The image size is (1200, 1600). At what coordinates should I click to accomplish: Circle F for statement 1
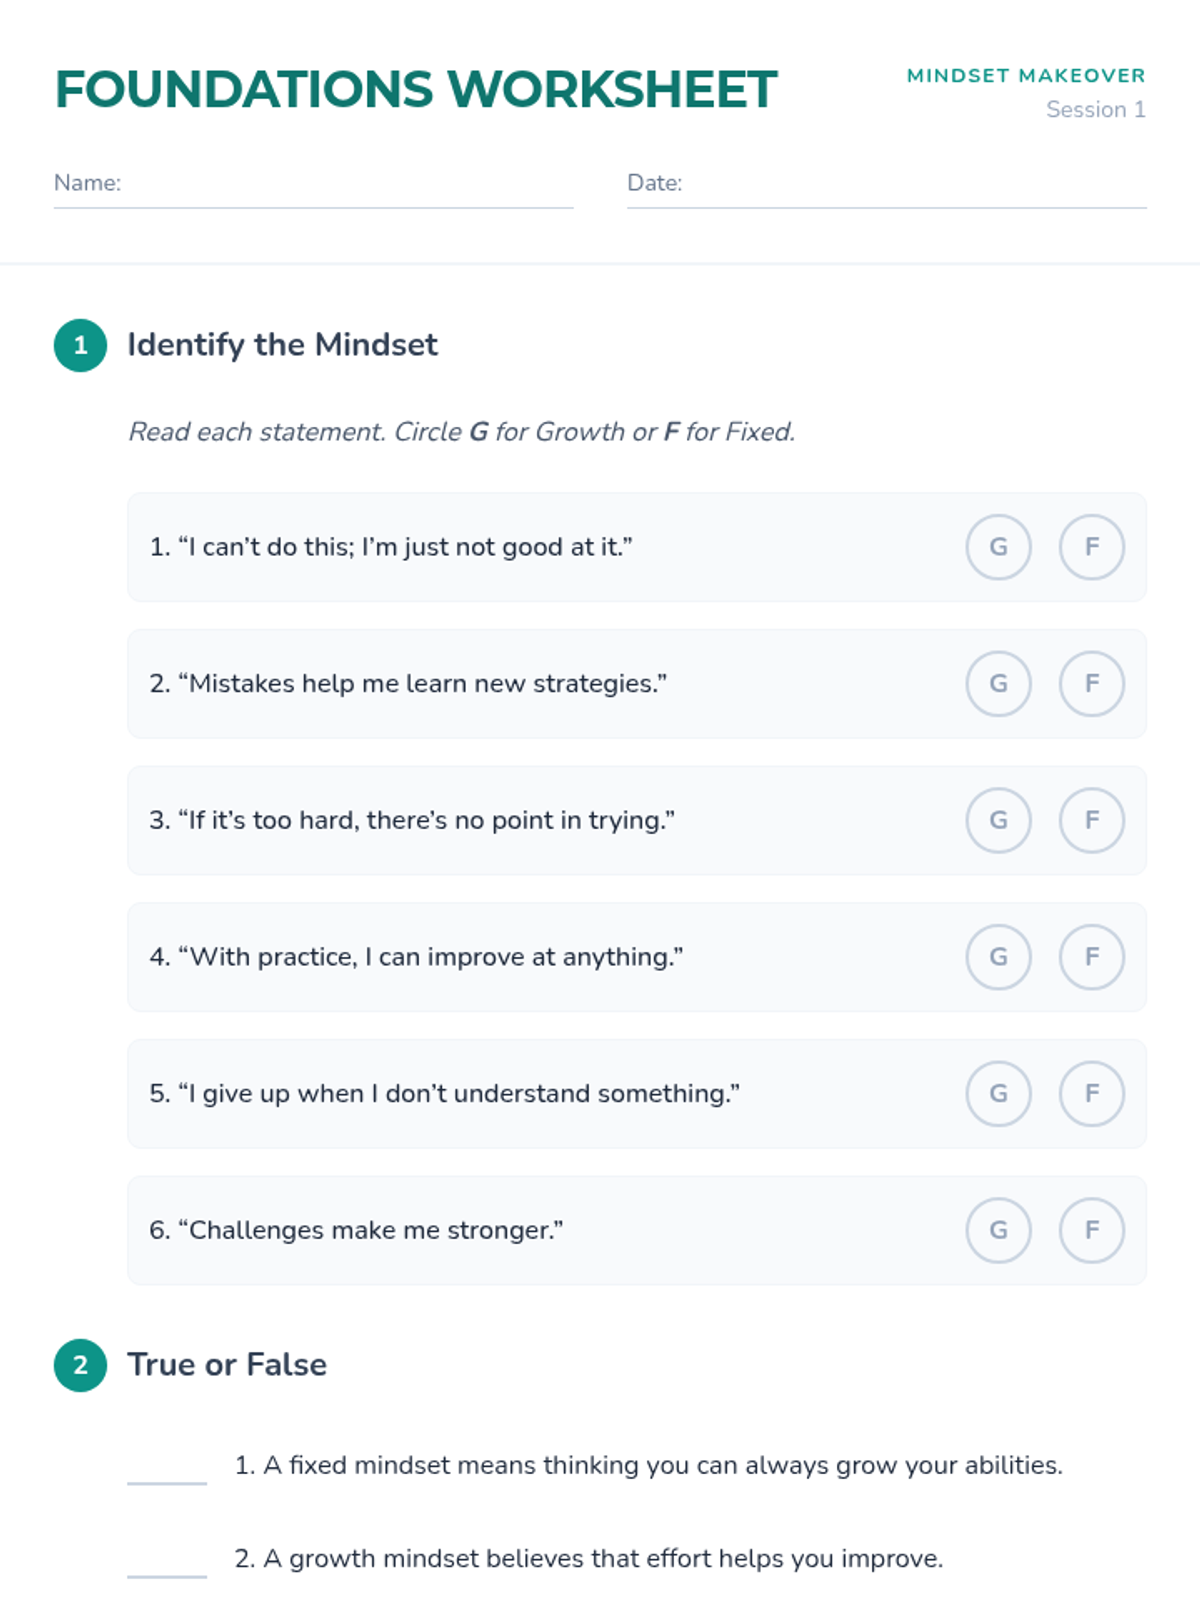pyautogui.click(x=1092, y=547)
